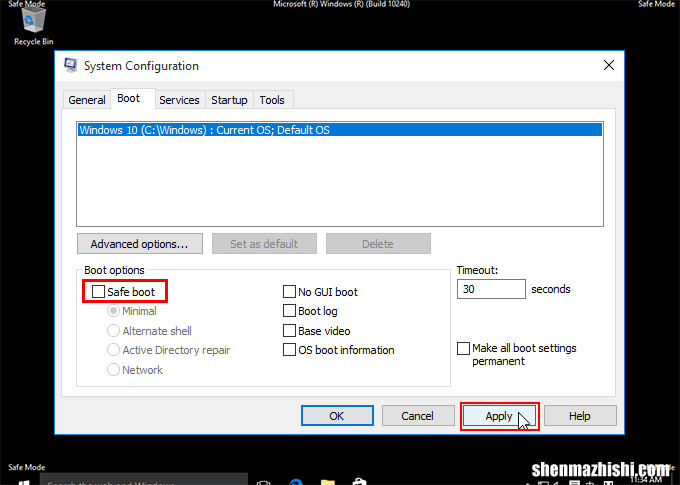The width and height of the screenshot is (680, 485).
Task: Select Active Directory repair option
Action: point(113,350)
